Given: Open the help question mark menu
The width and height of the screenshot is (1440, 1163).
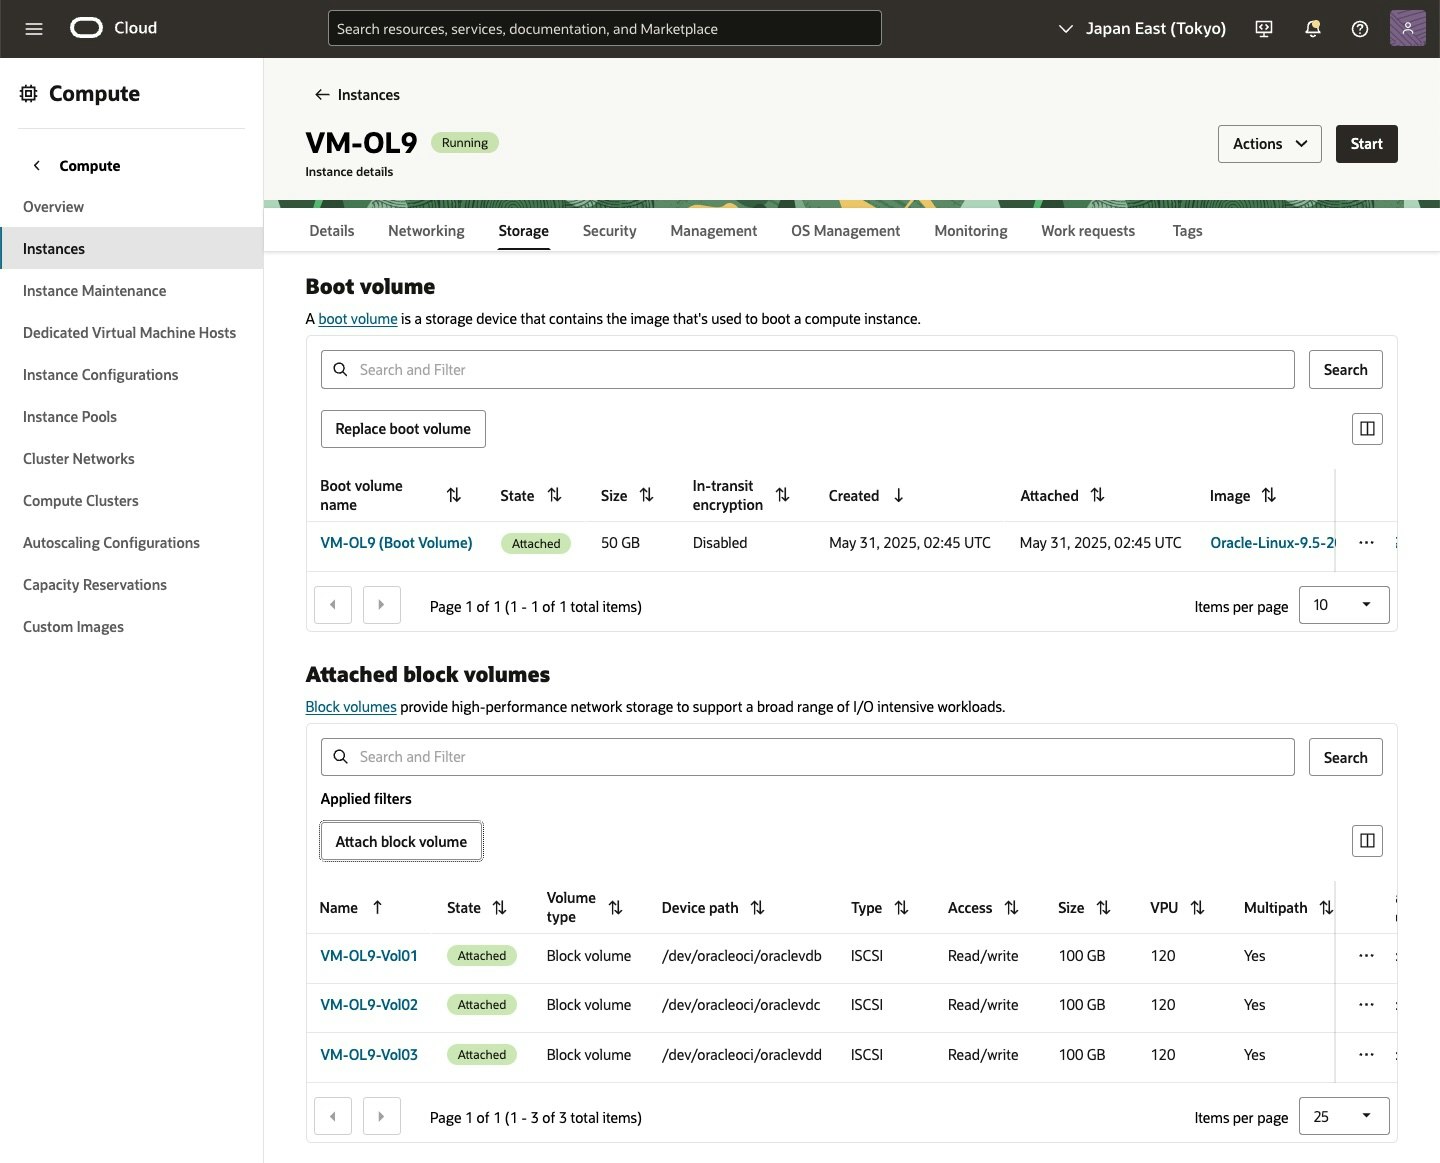Looking at the screenshot, I should 1360,29.
